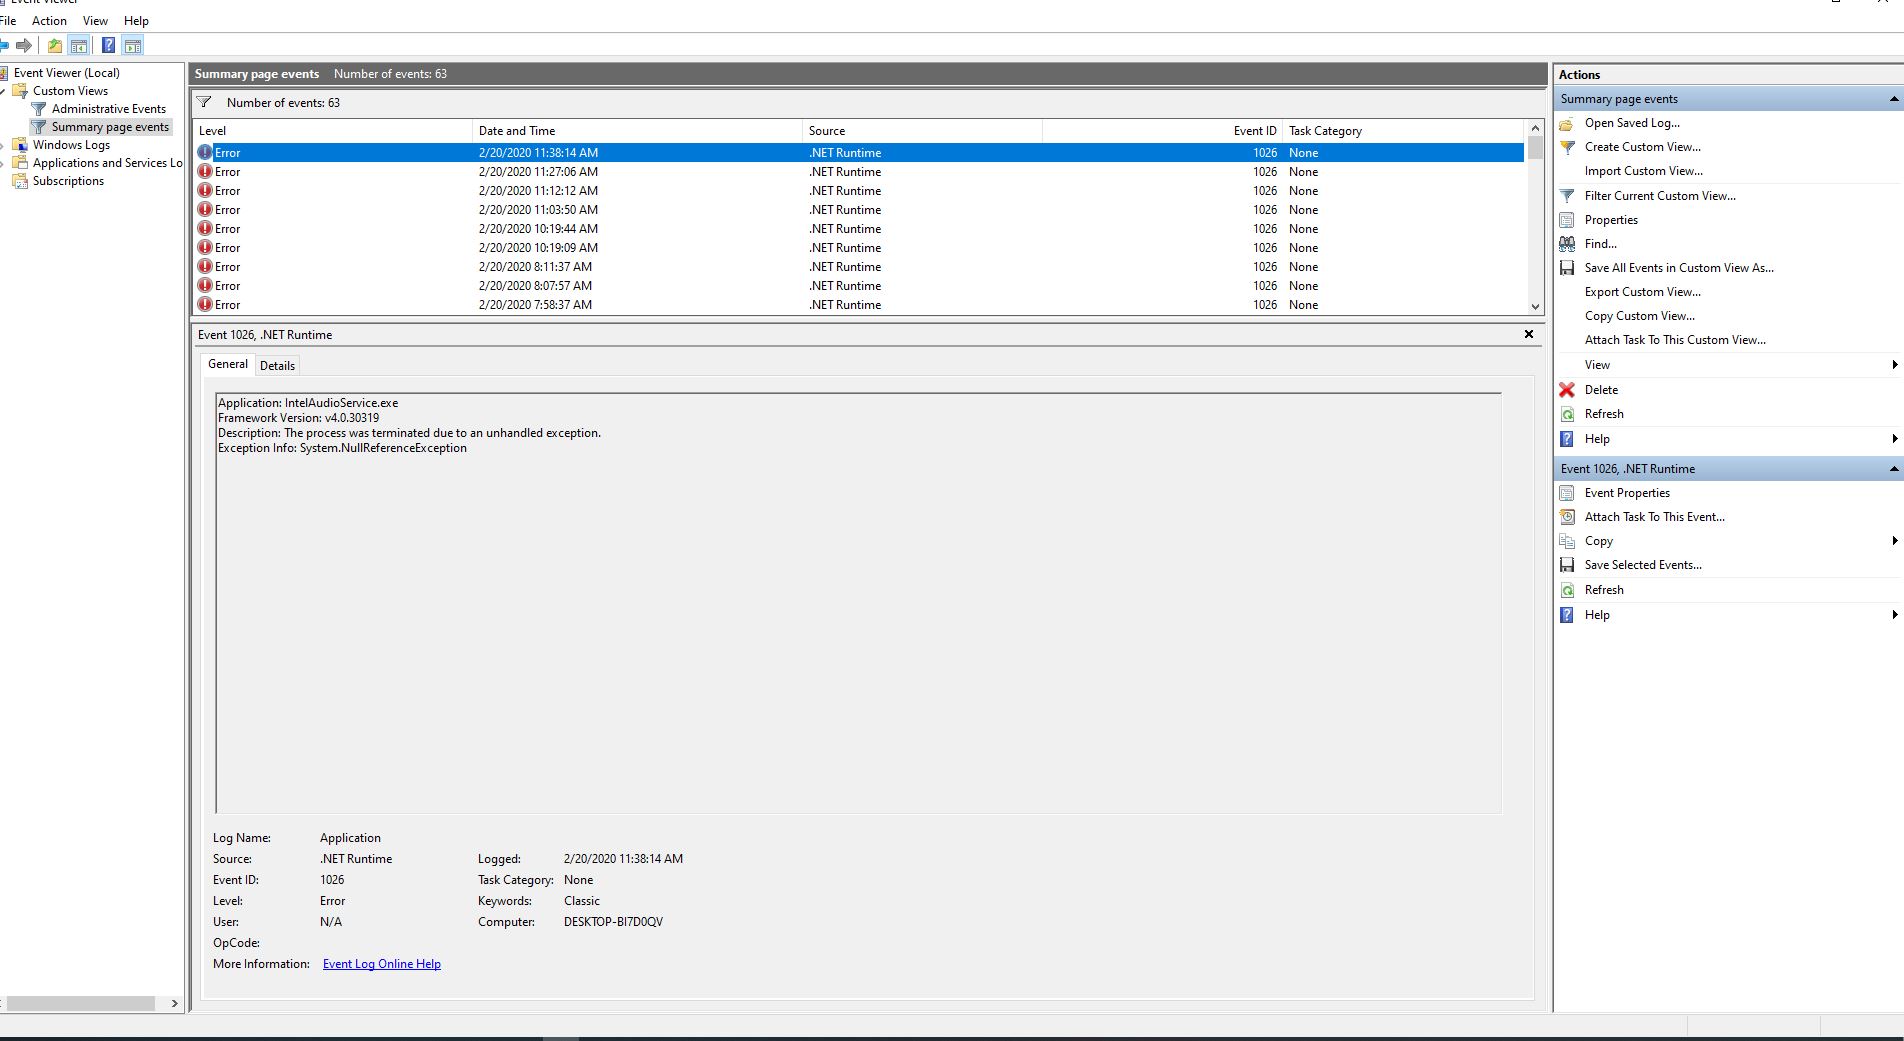1904x1041 pixels.
Task: Click the Save Selected Events disk icon
Action: [x=1567, y=565]
